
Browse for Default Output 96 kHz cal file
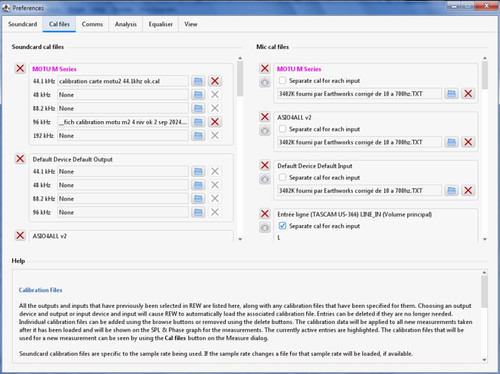(198, 212)
